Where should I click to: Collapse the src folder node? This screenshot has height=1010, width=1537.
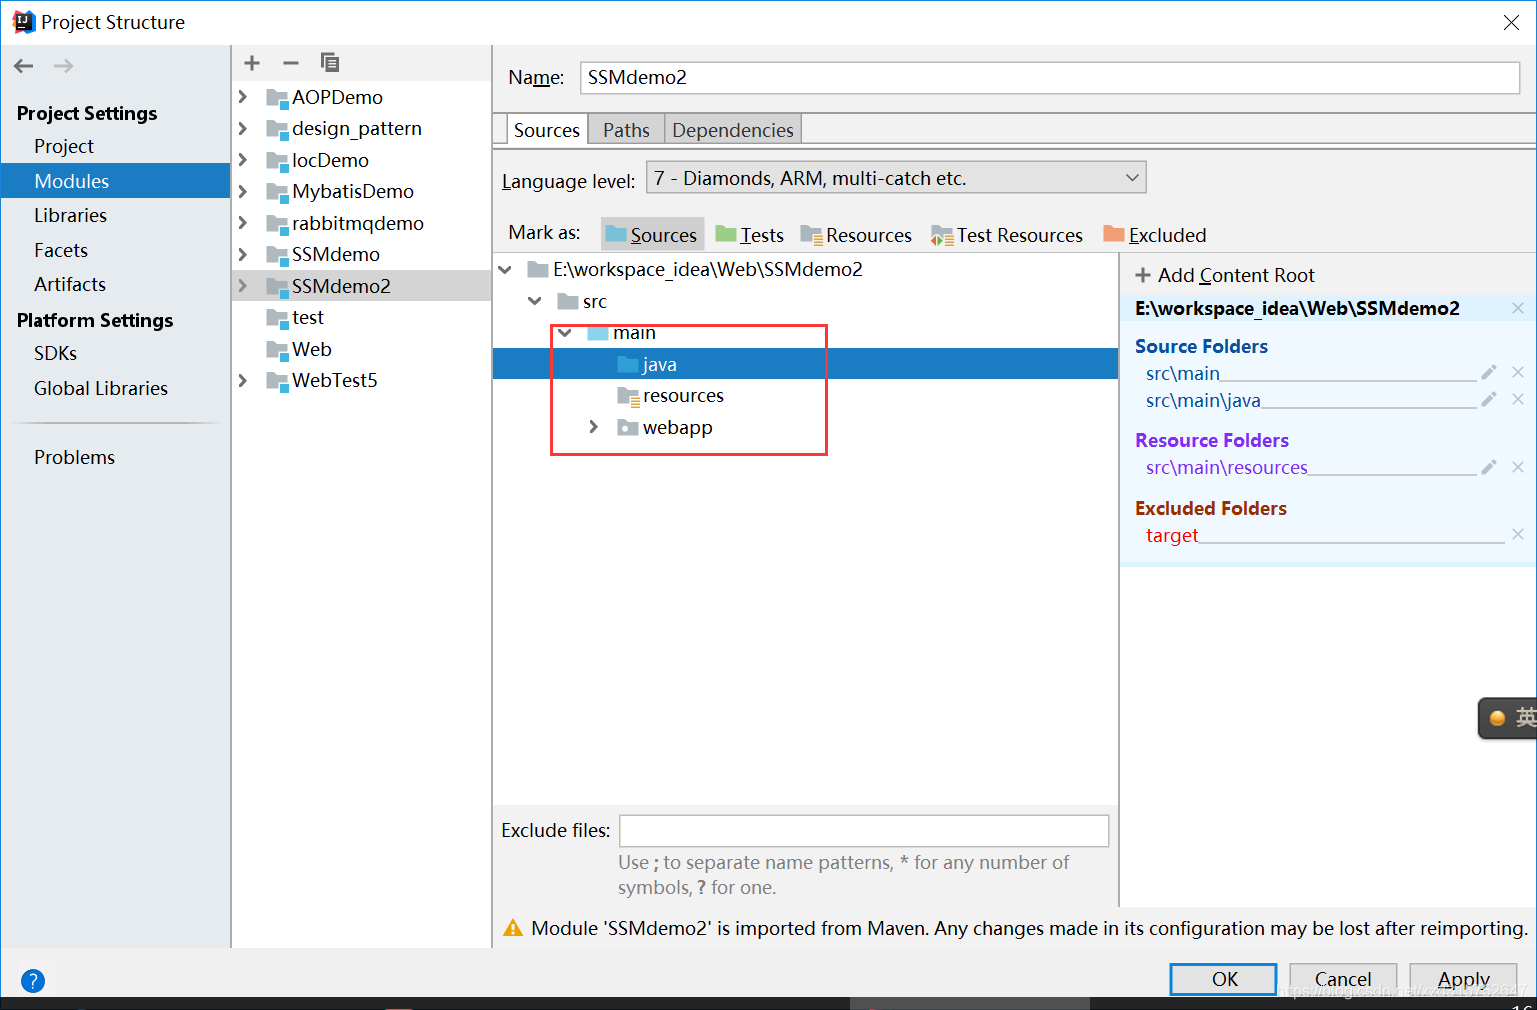535,301
